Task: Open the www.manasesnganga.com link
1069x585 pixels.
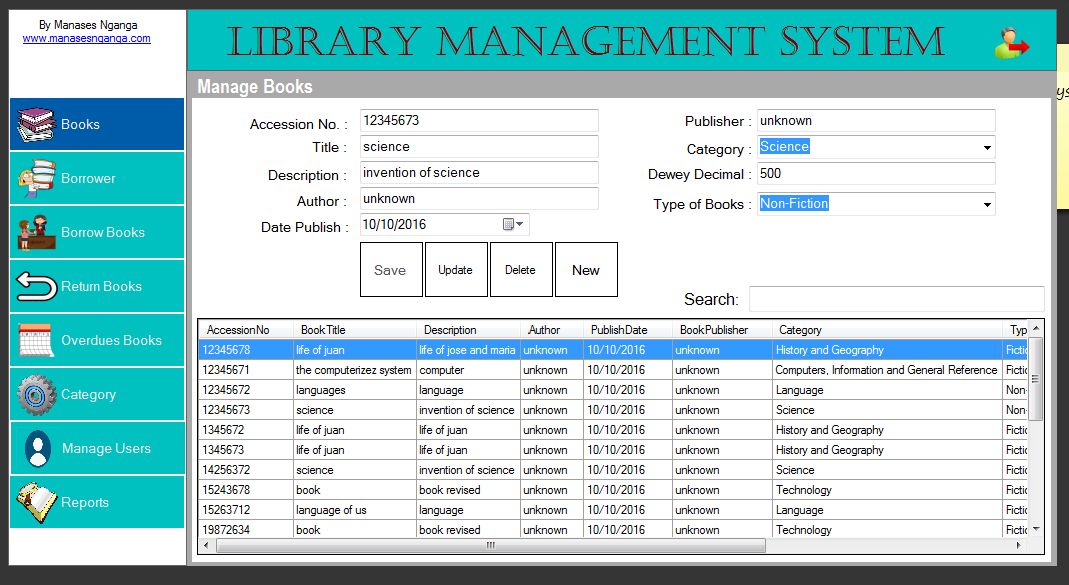Action: click(x=87, y=38)
